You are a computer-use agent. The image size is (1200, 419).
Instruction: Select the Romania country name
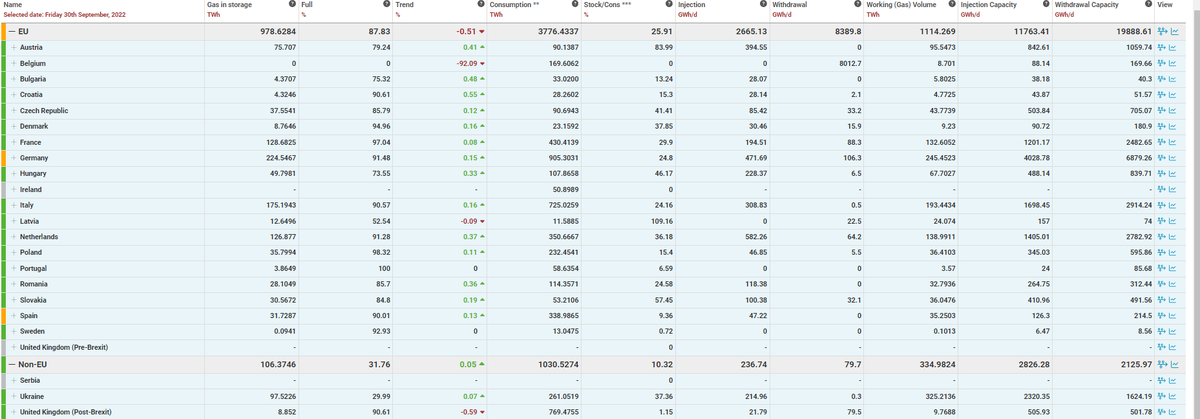[x=34, y=284]
